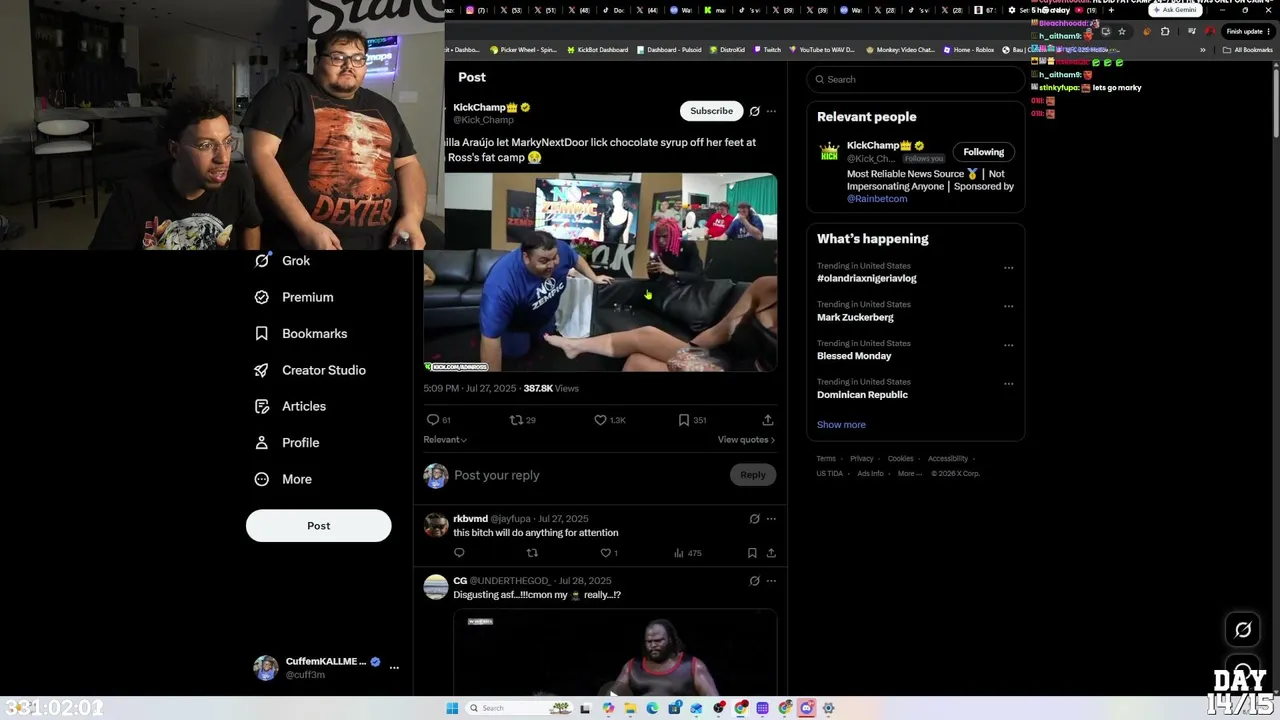This screenshot has width=1280, height=720.
Task: Open DistroKid bookmark
Action: (727, 50)
